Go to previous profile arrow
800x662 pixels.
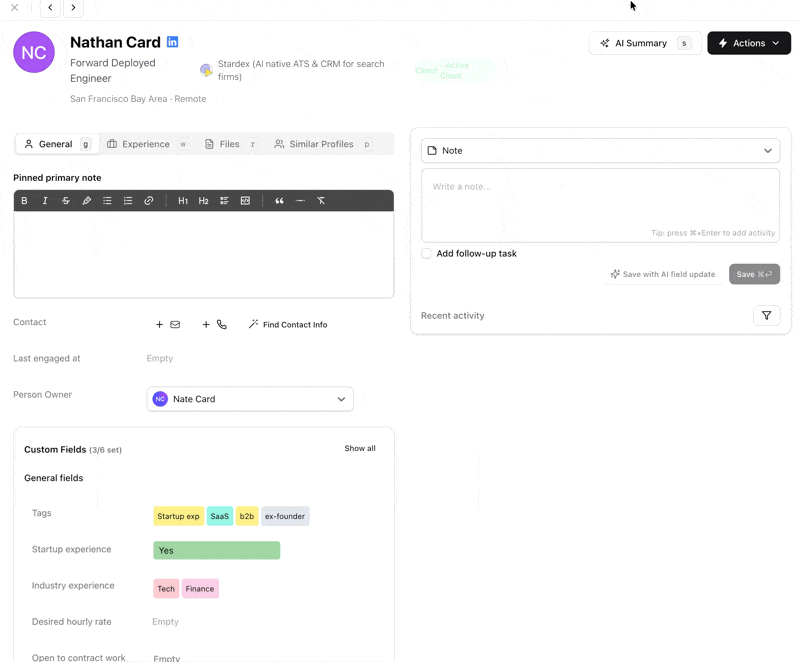click(x=50, y=8)
